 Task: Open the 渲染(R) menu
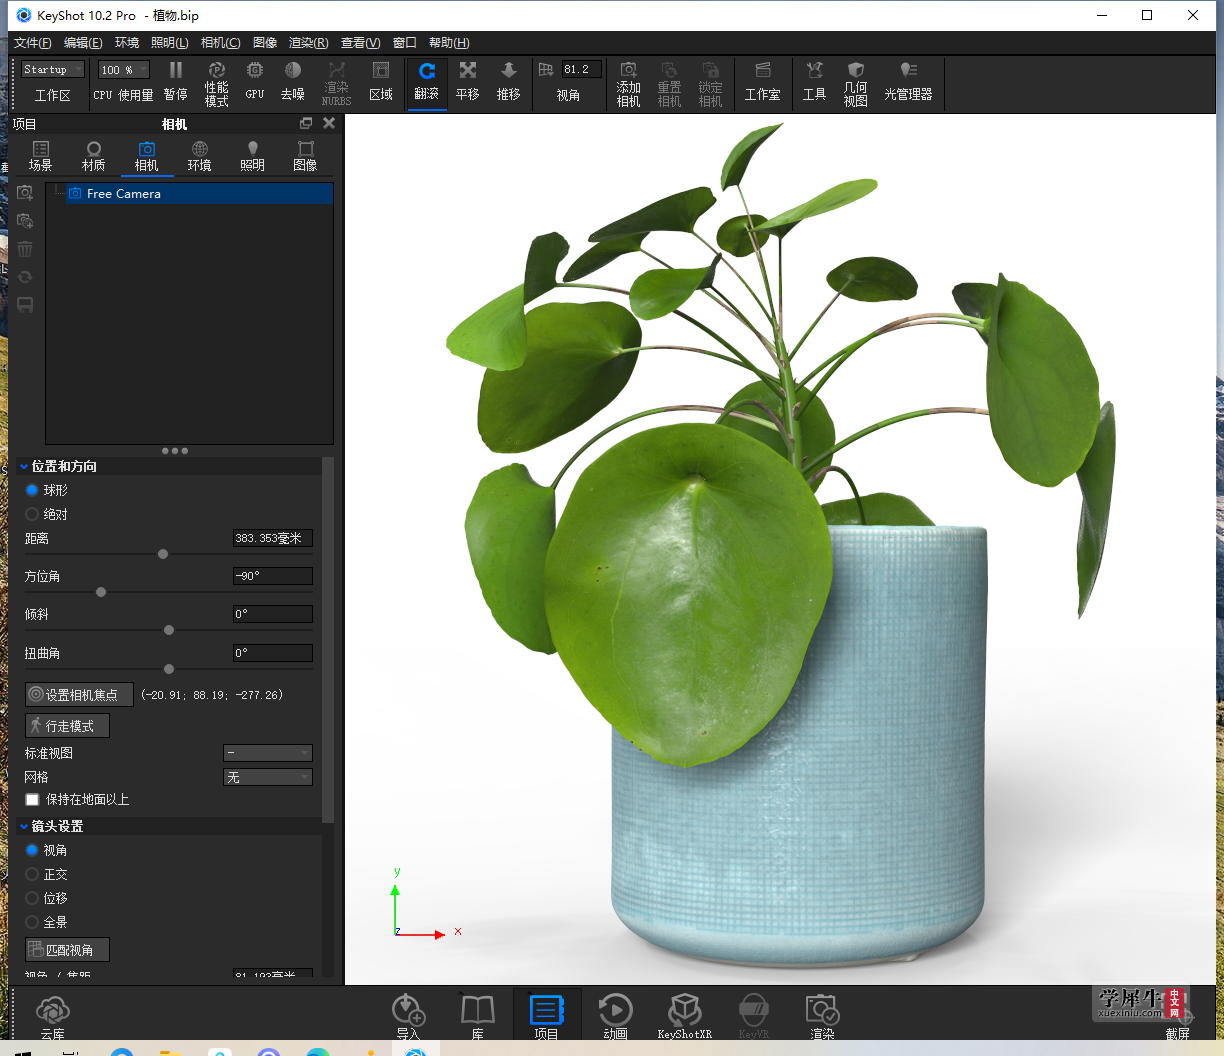click(309, 43)
